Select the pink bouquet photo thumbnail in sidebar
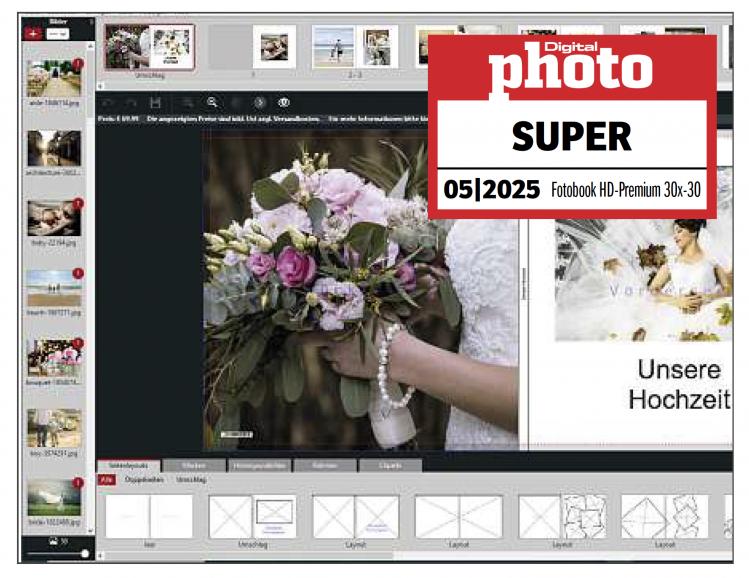Screen dimensions: 749x578 [x=54, y=358]
